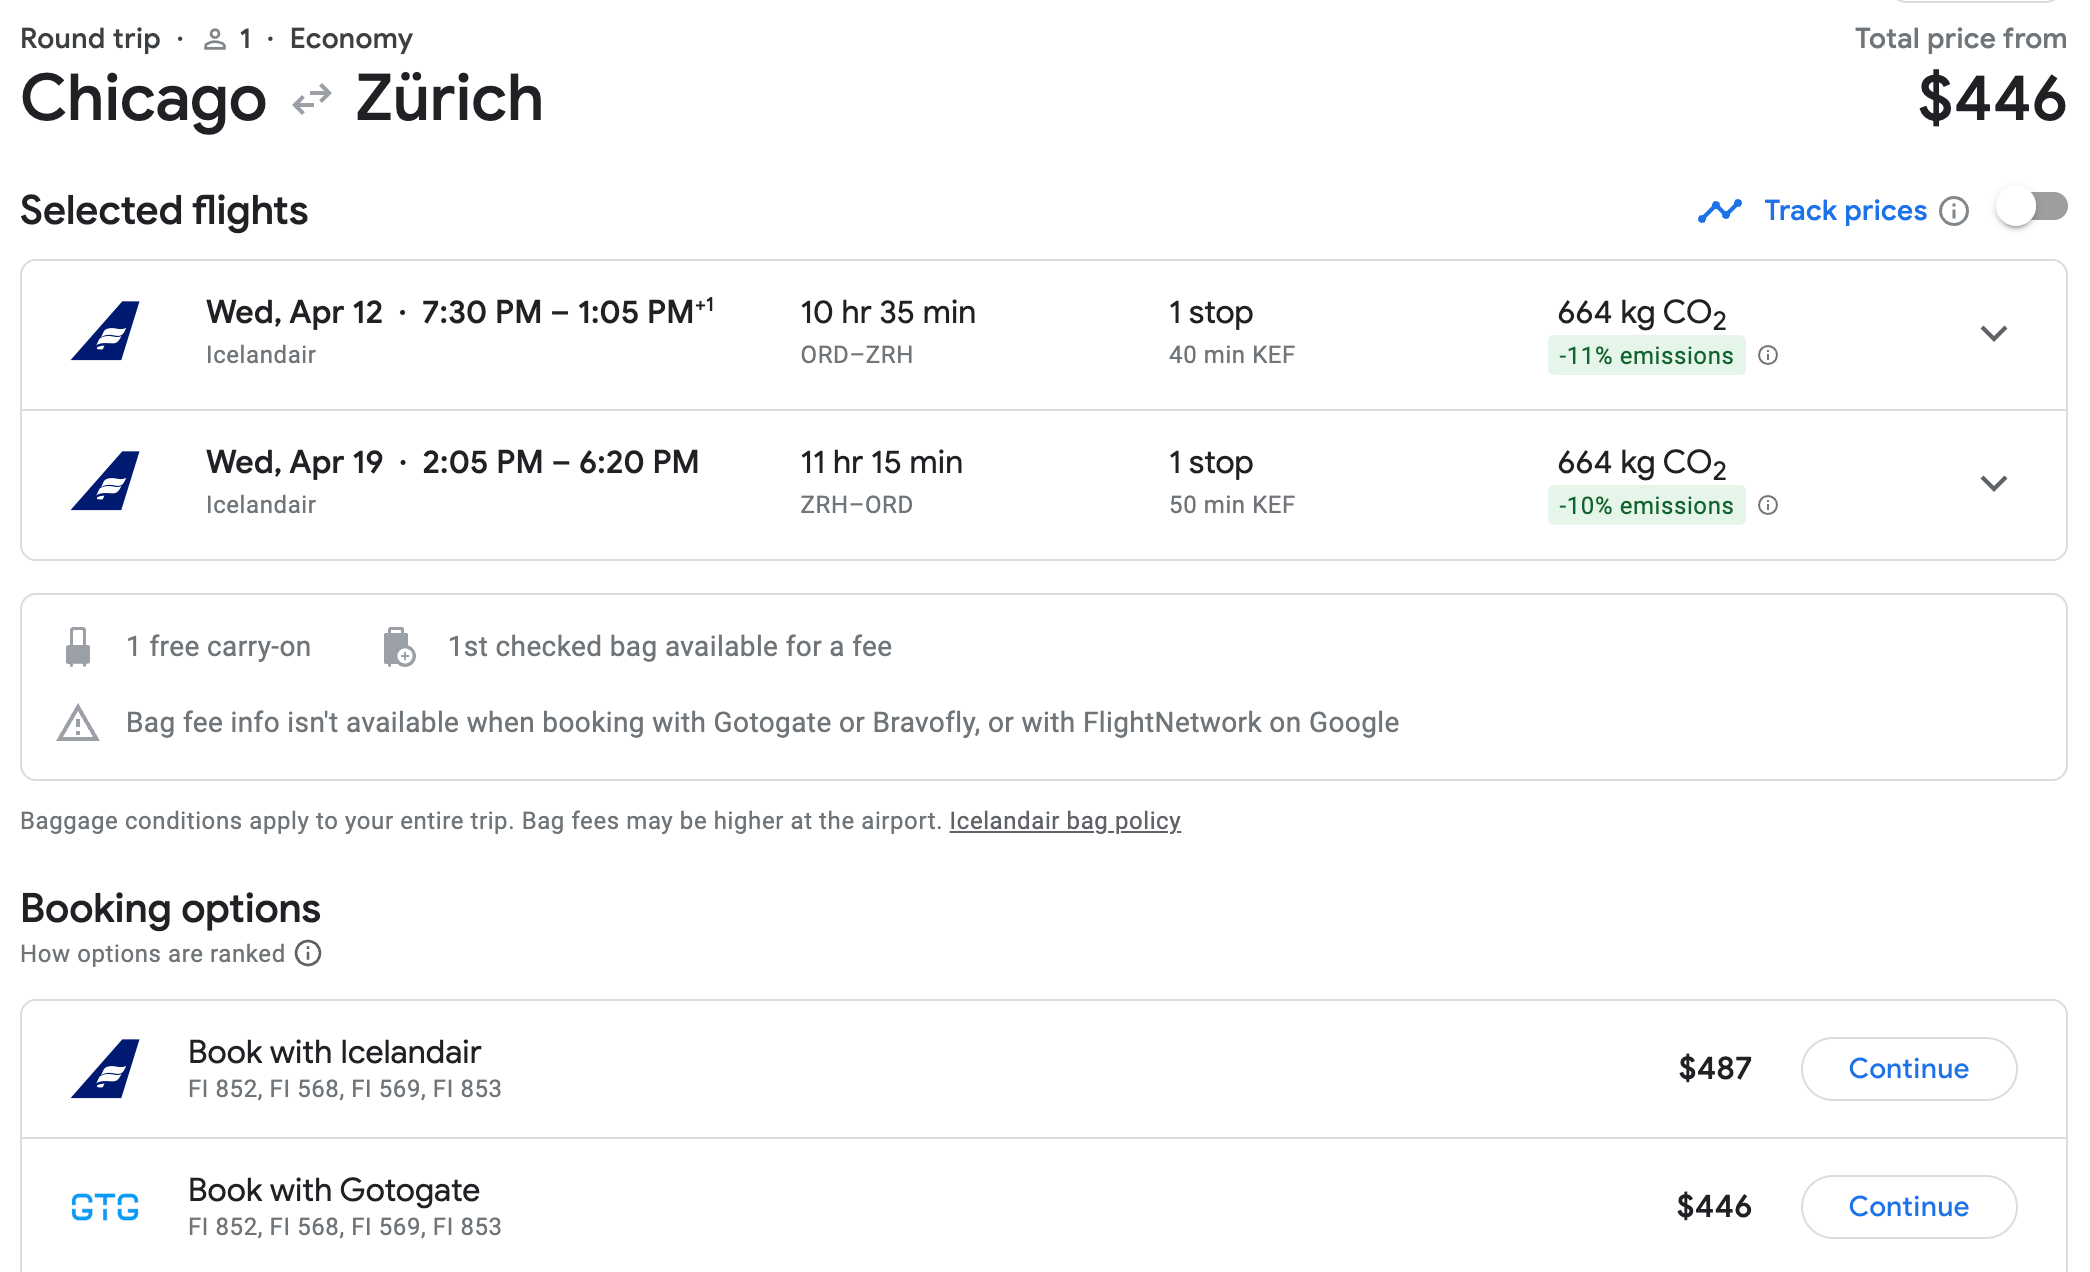Expand the Wed, Apr 12 flight details

click(1993, 333)
